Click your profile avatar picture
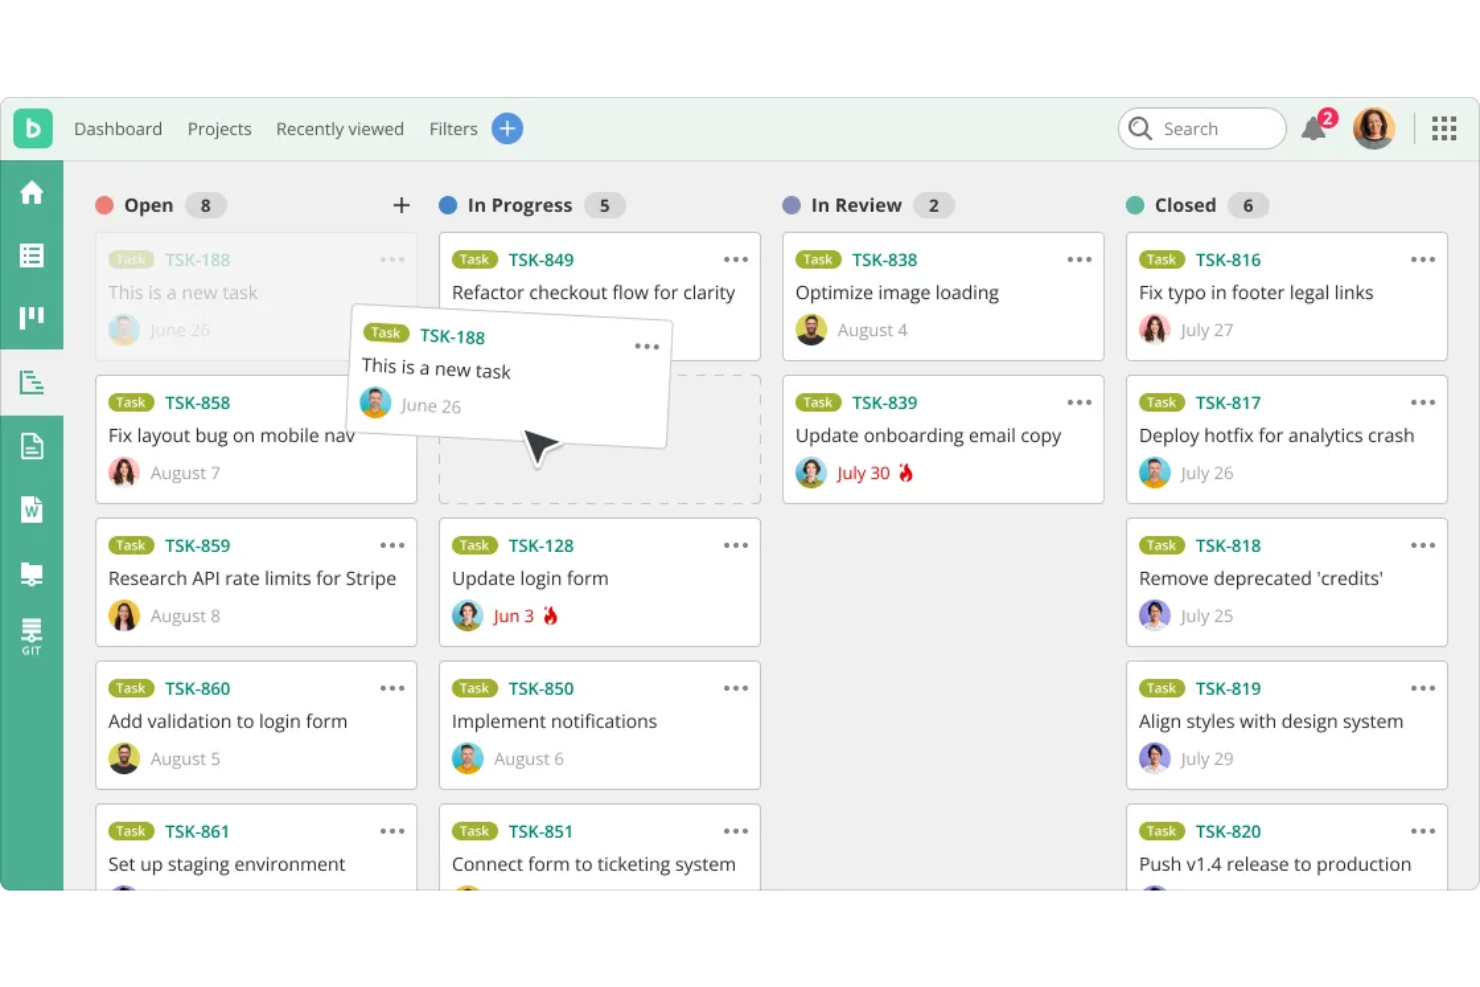 pyautogui.click(x=1374, y=128)
